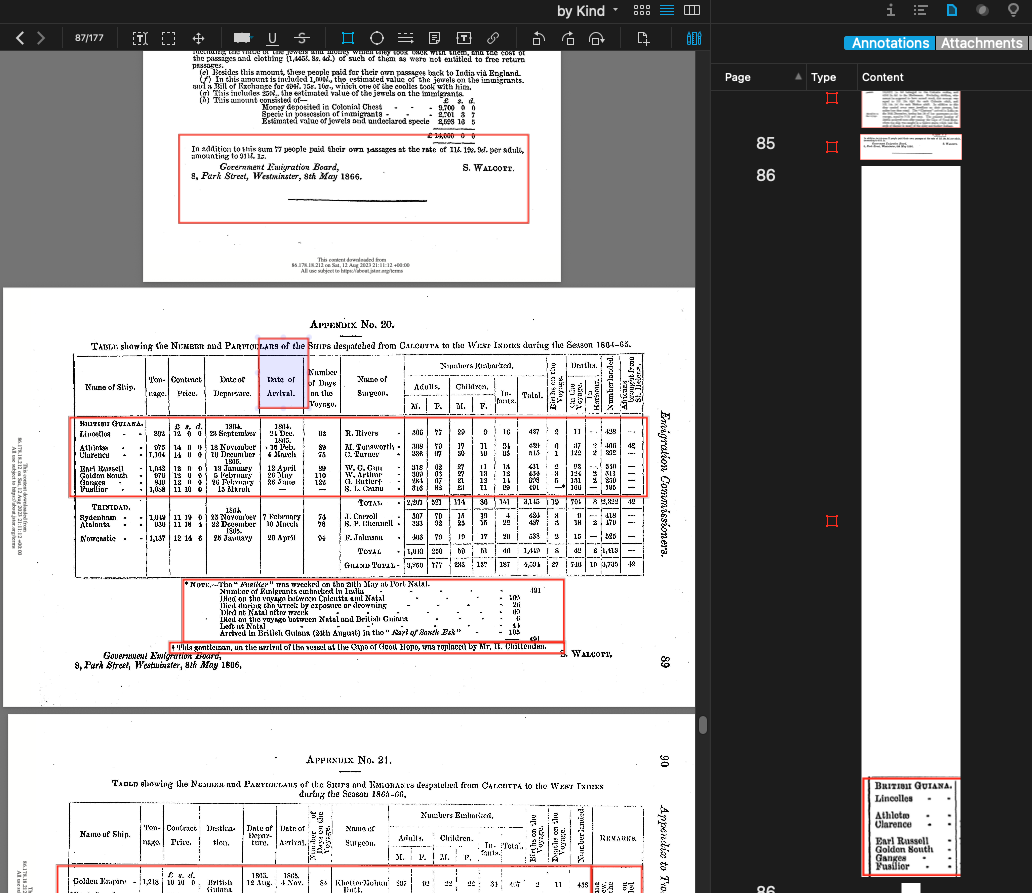Viewport: 1032px width, 893px height.
Task: Click the Type column header
Action: (823, 77)
